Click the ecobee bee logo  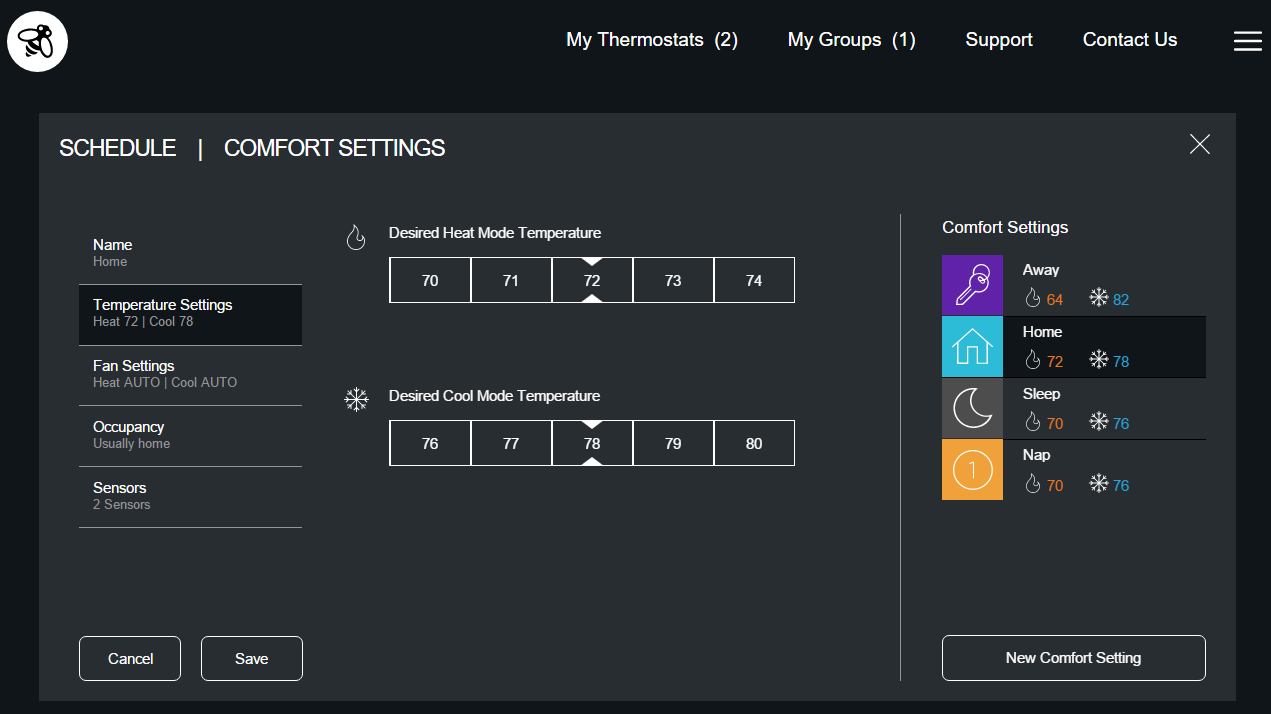click(x=37, y=41)
